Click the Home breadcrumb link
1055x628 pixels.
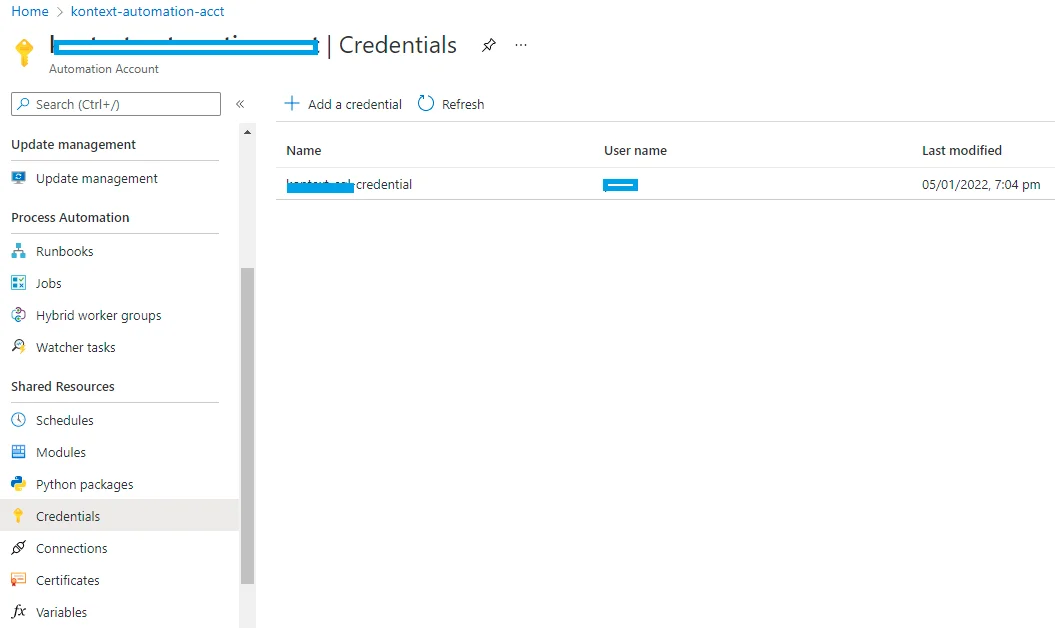[x=30, y=11]
